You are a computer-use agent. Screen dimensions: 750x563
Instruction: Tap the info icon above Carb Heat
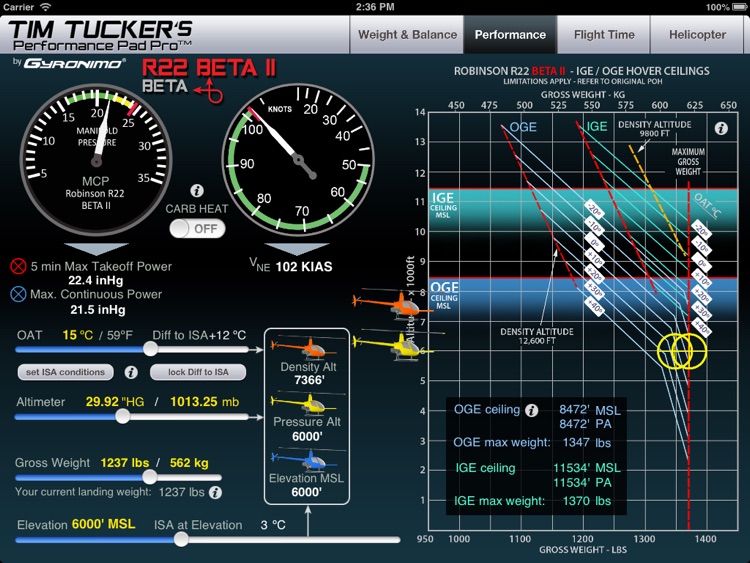click(x=197, y=191)
